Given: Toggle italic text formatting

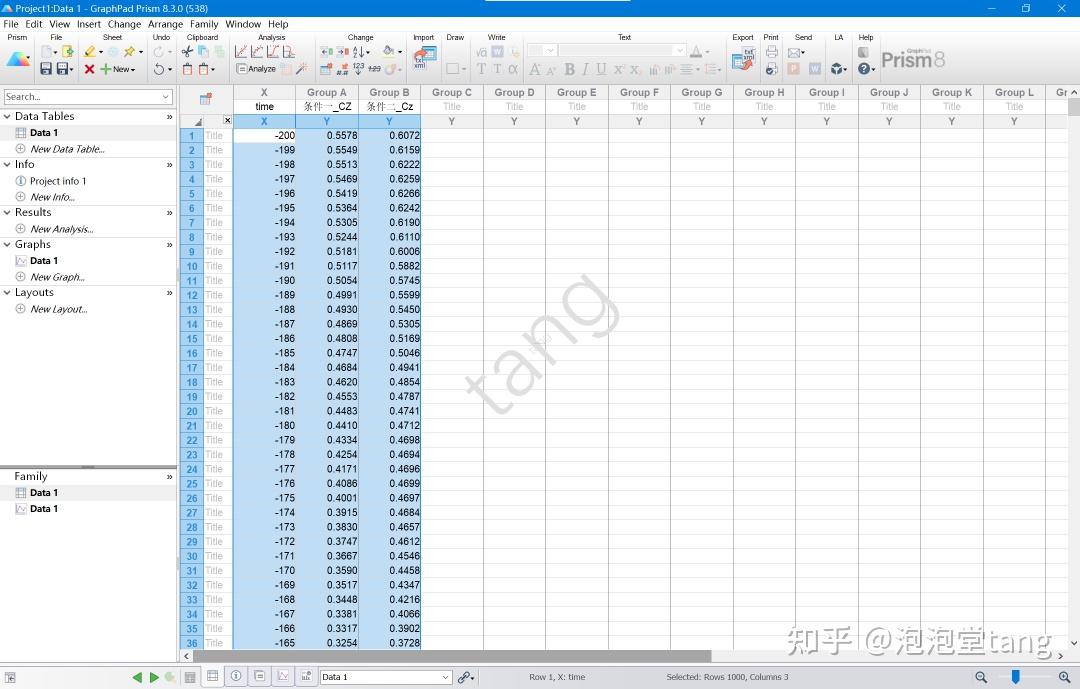Looking at the screenshot, I should click(x=586, y=69).
